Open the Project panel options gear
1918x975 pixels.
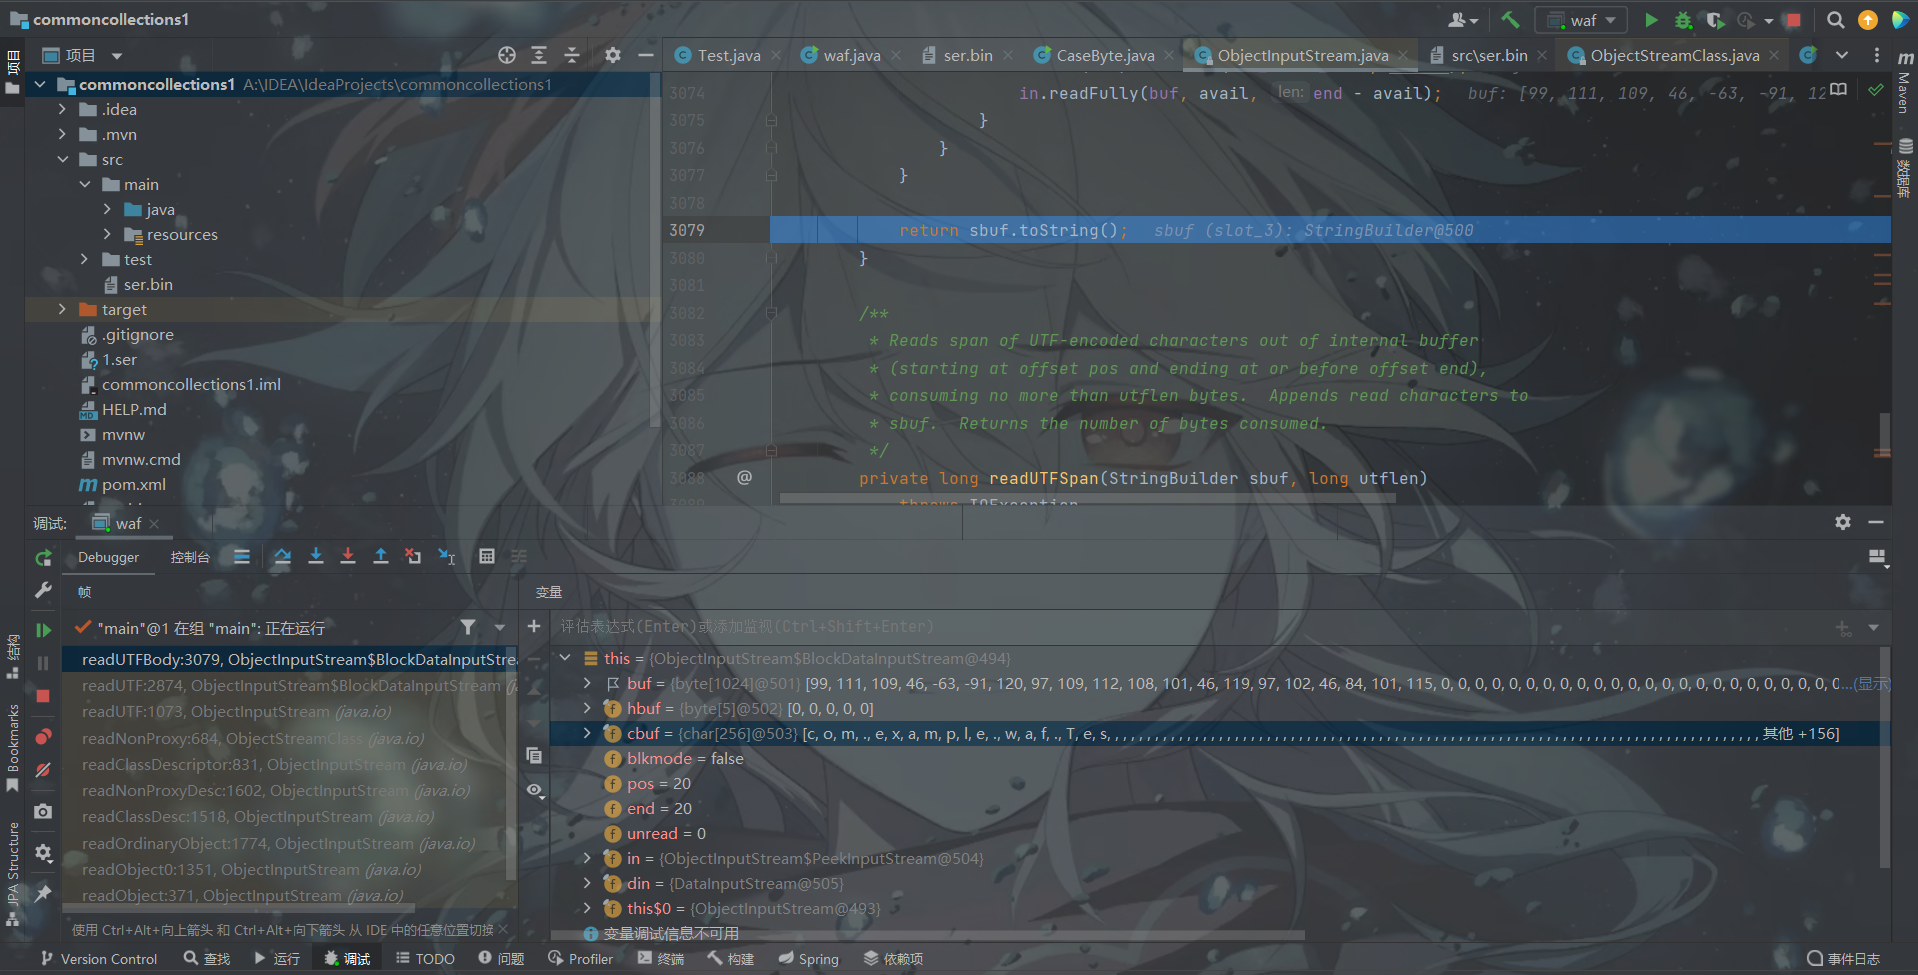613,55
